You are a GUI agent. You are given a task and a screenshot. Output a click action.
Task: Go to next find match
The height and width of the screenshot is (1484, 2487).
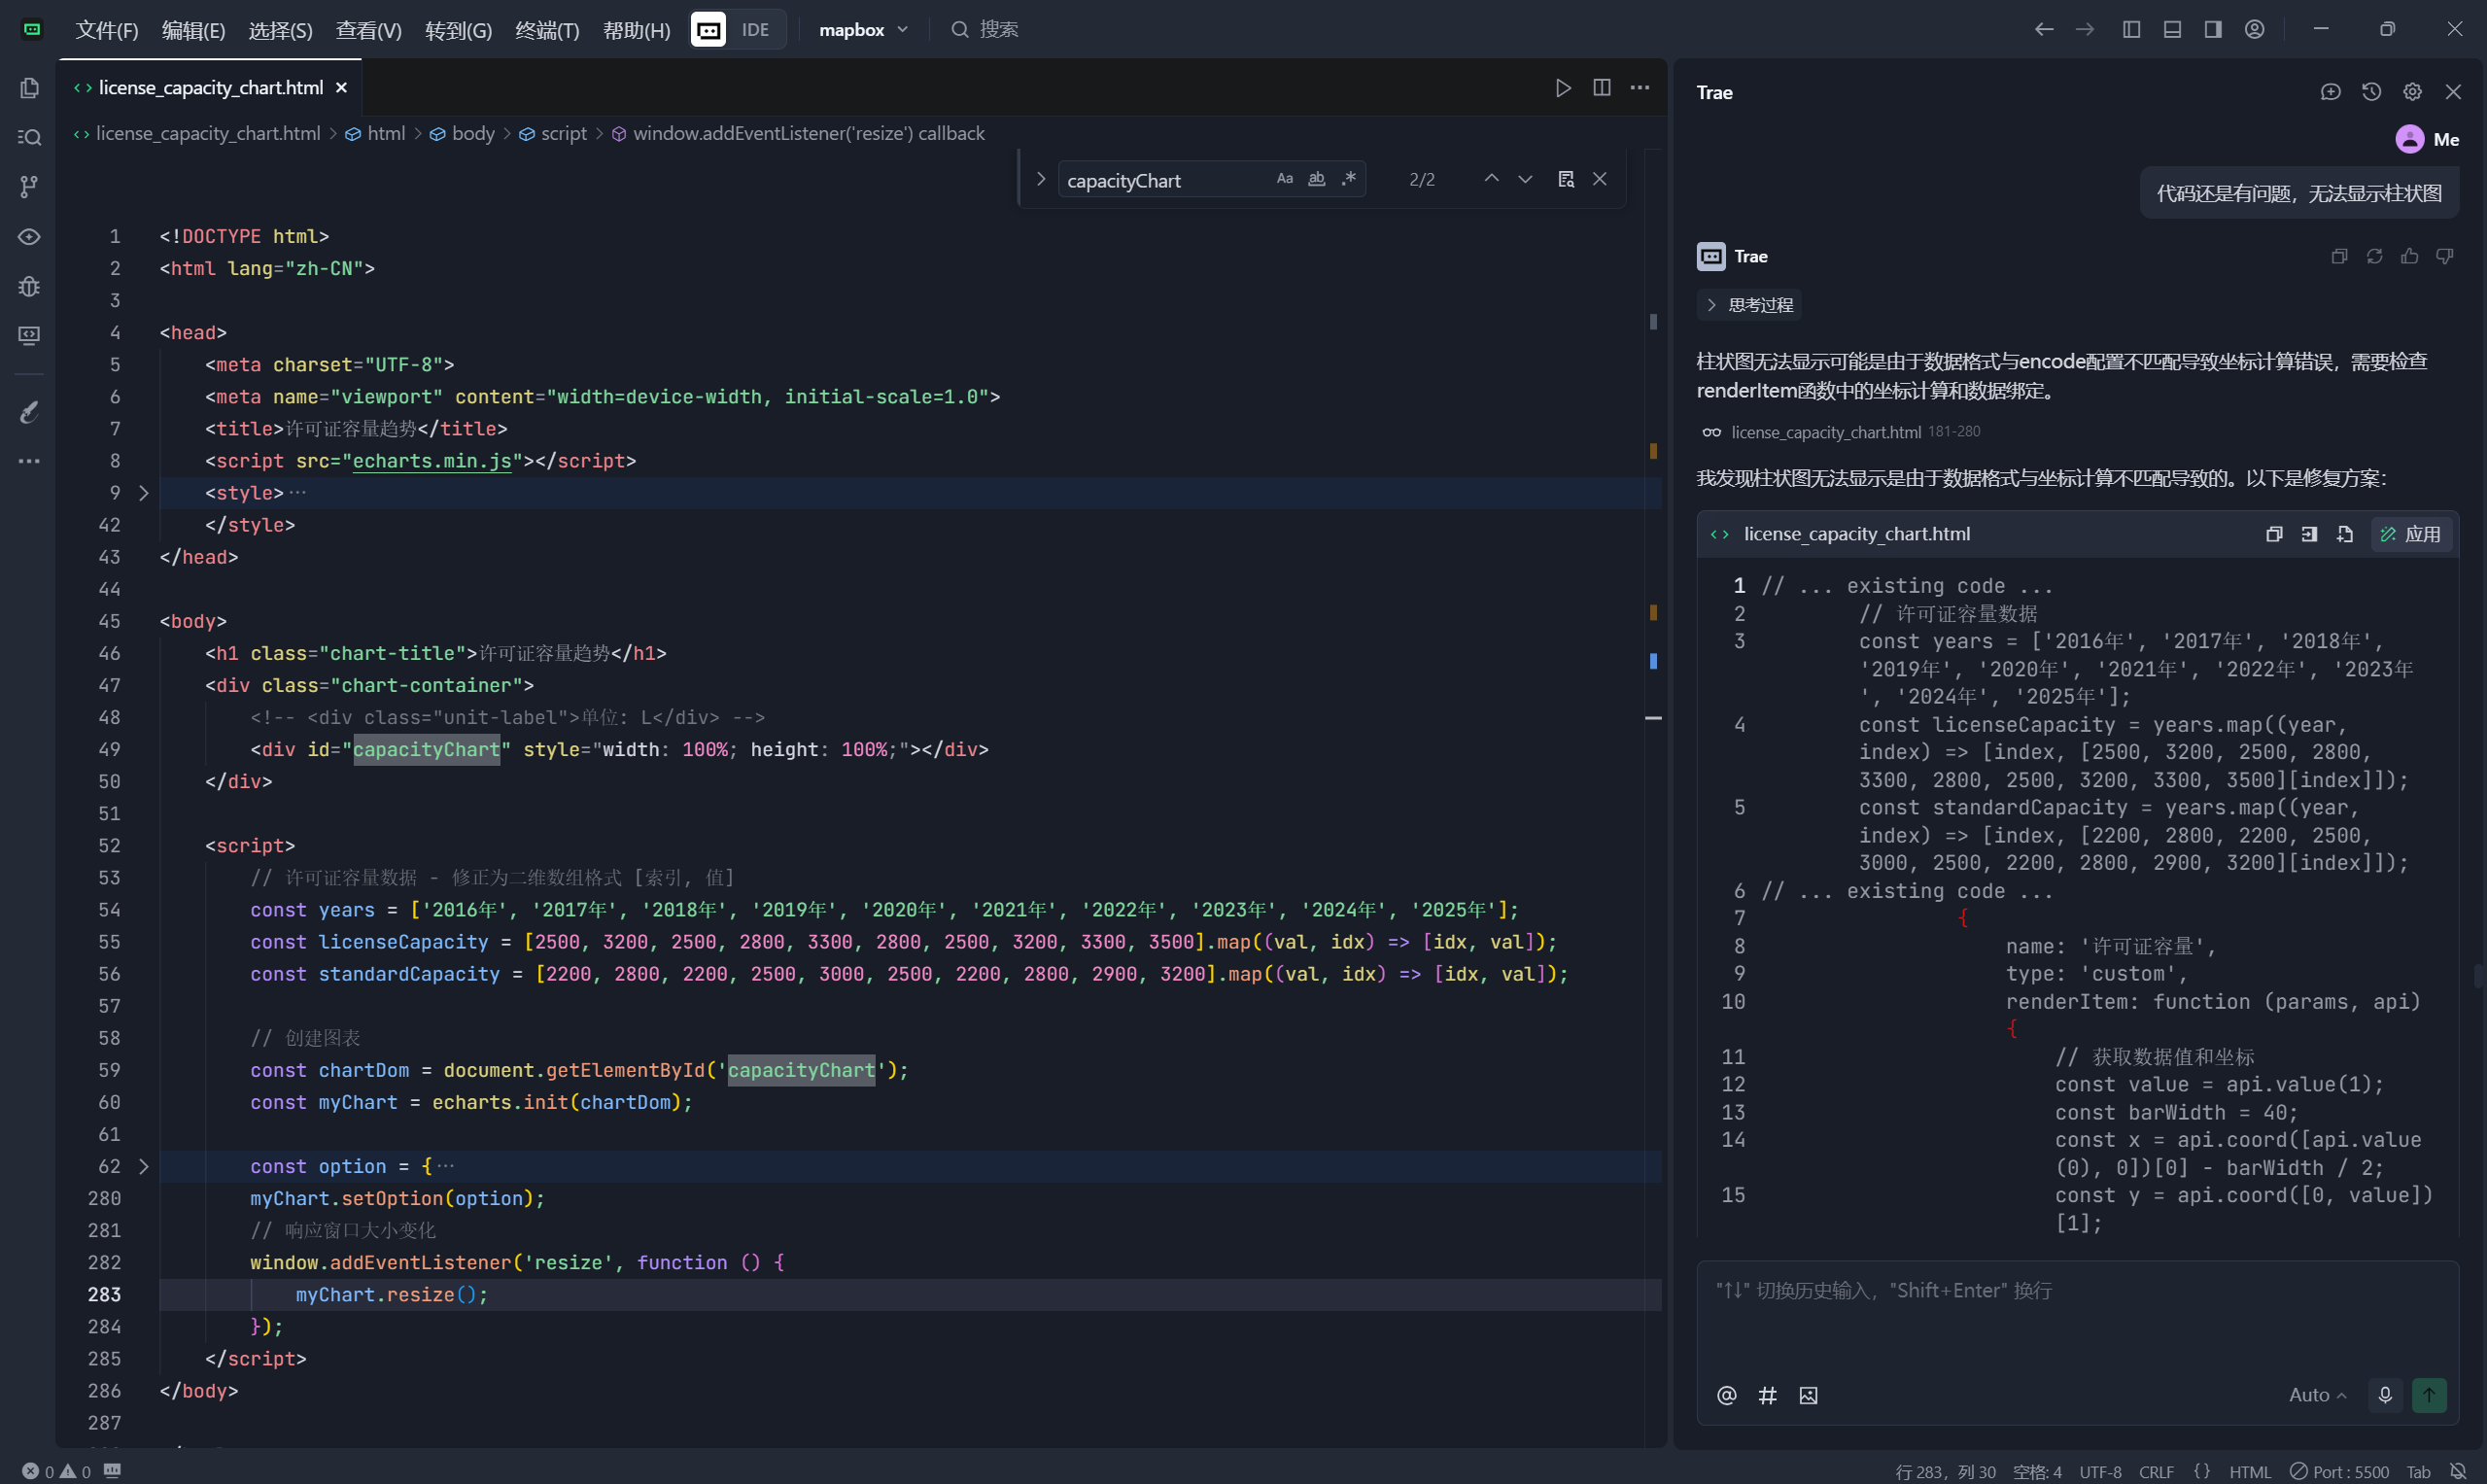pos(1525,179)
